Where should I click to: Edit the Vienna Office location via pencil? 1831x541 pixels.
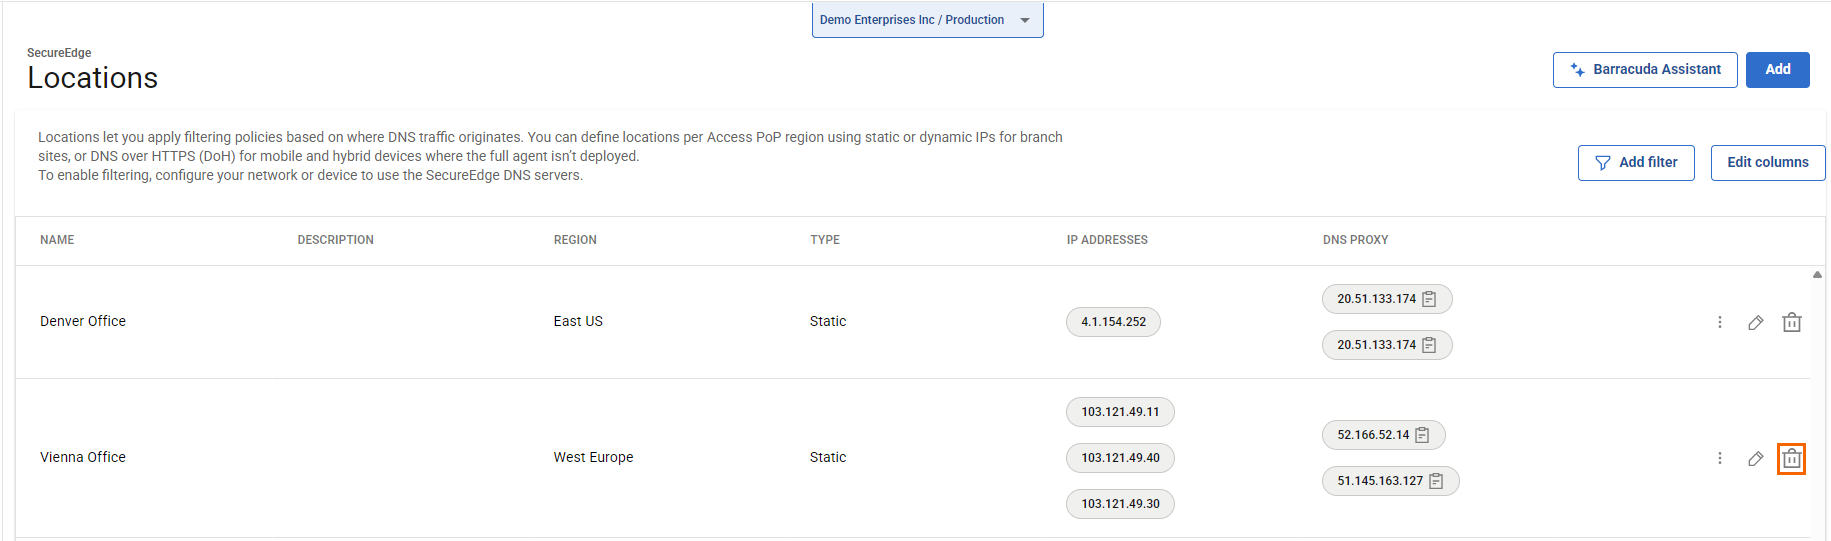(1755, 458)
